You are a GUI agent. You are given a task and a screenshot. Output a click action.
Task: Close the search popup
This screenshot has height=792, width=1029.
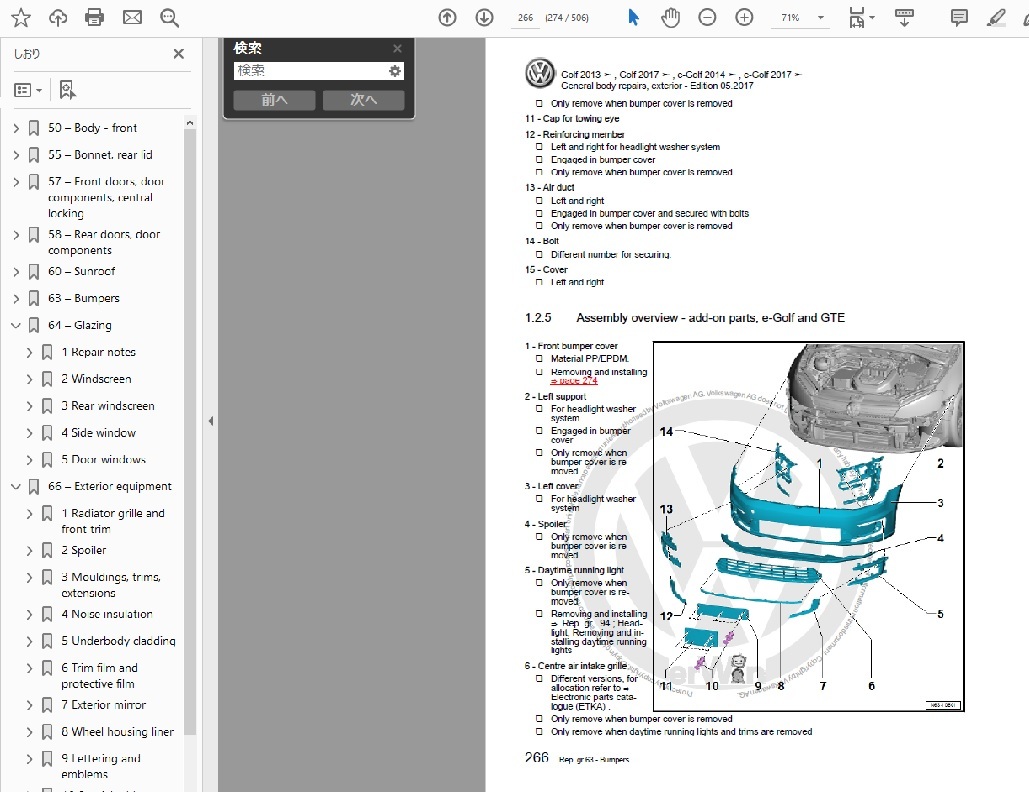397,48
